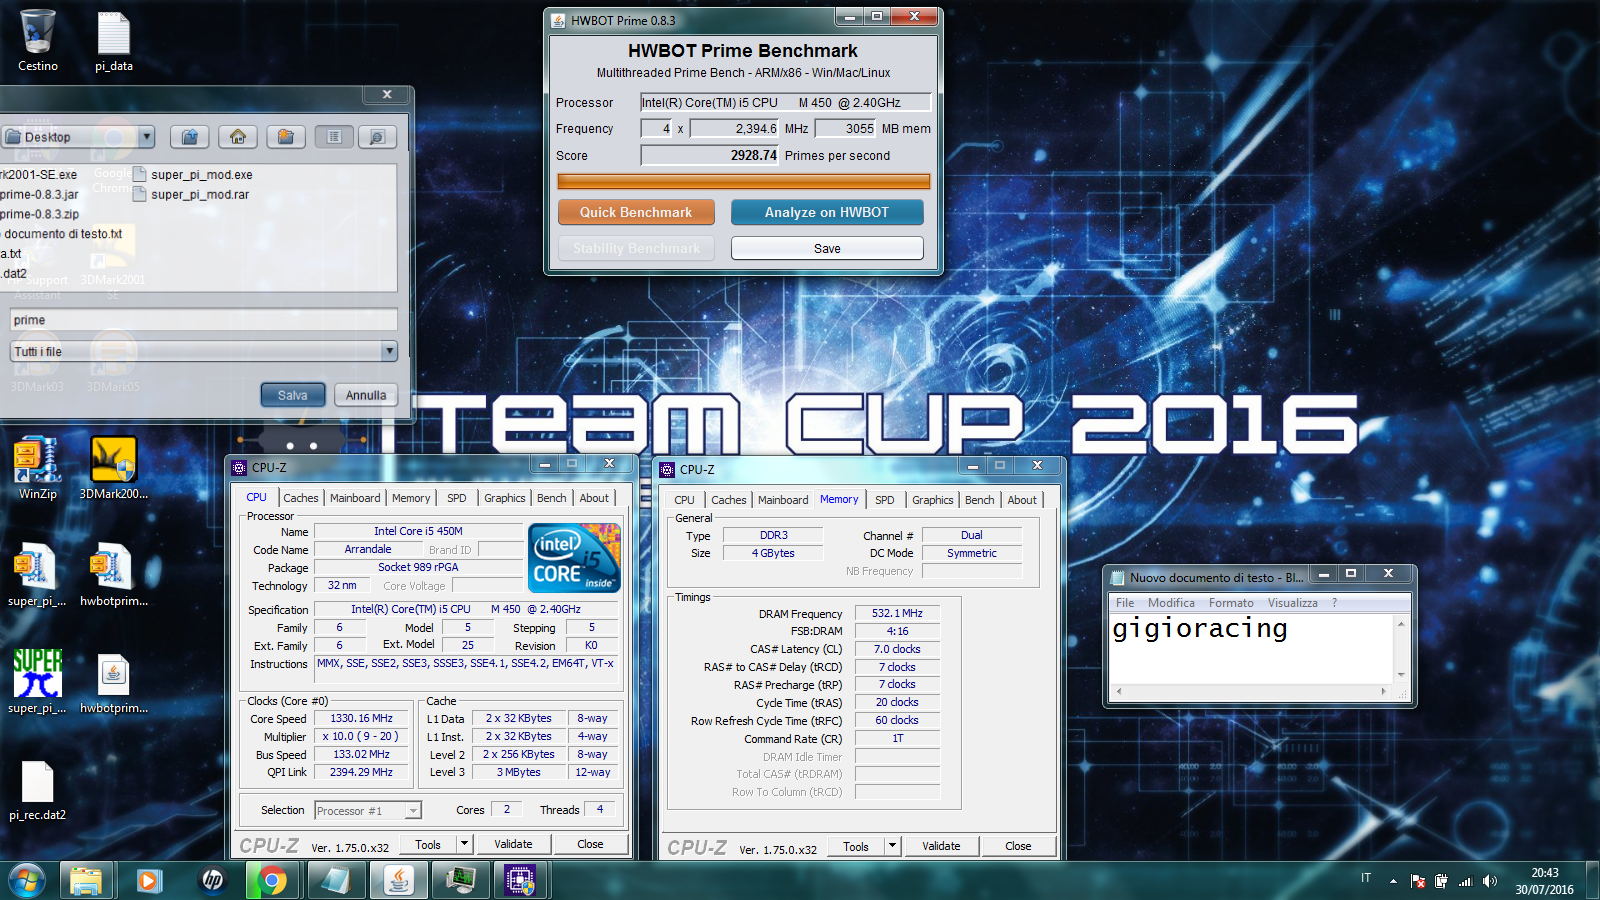This screenshot has width=1600, height=900.
Task: Open the Desktop location dropdown
Action: (147, 137)
